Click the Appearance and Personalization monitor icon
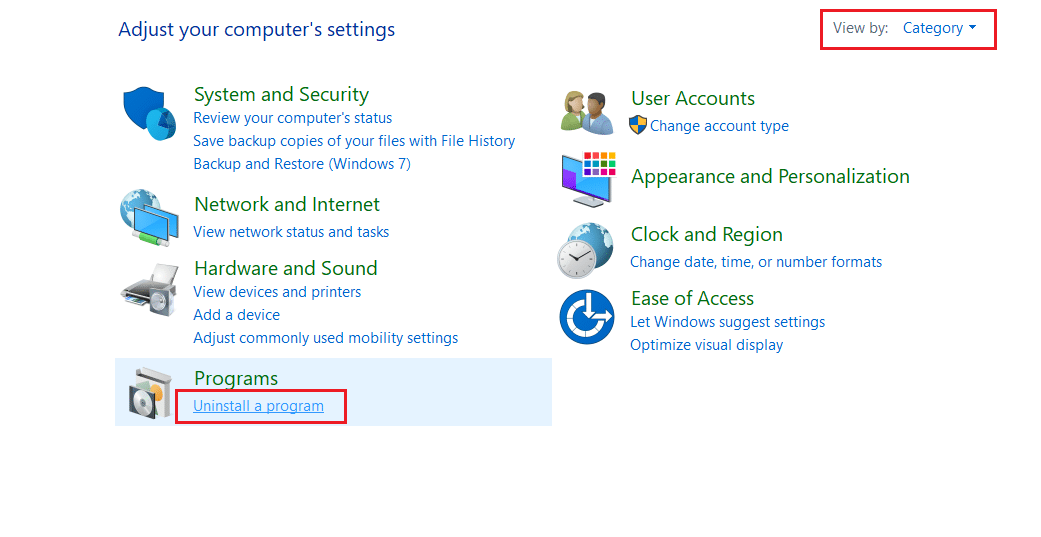 point(587,178)
